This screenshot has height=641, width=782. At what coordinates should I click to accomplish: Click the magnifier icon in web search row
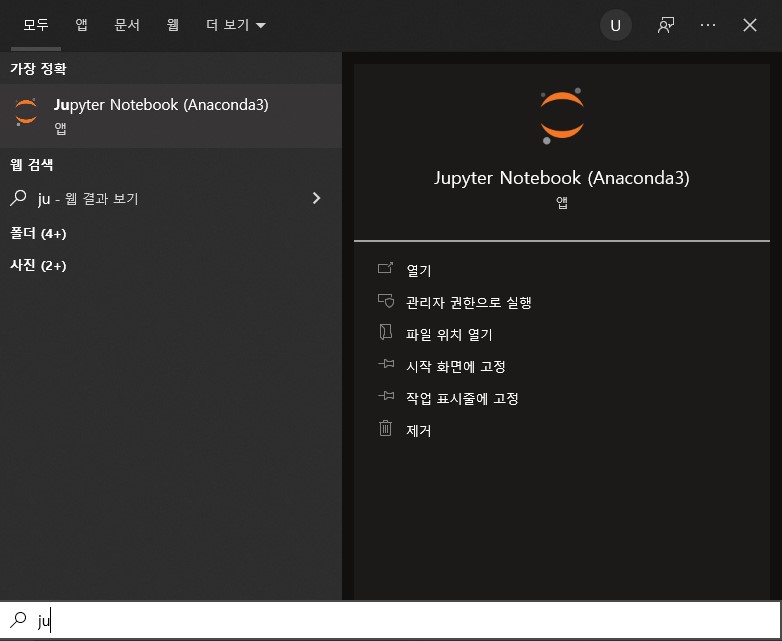18,198
